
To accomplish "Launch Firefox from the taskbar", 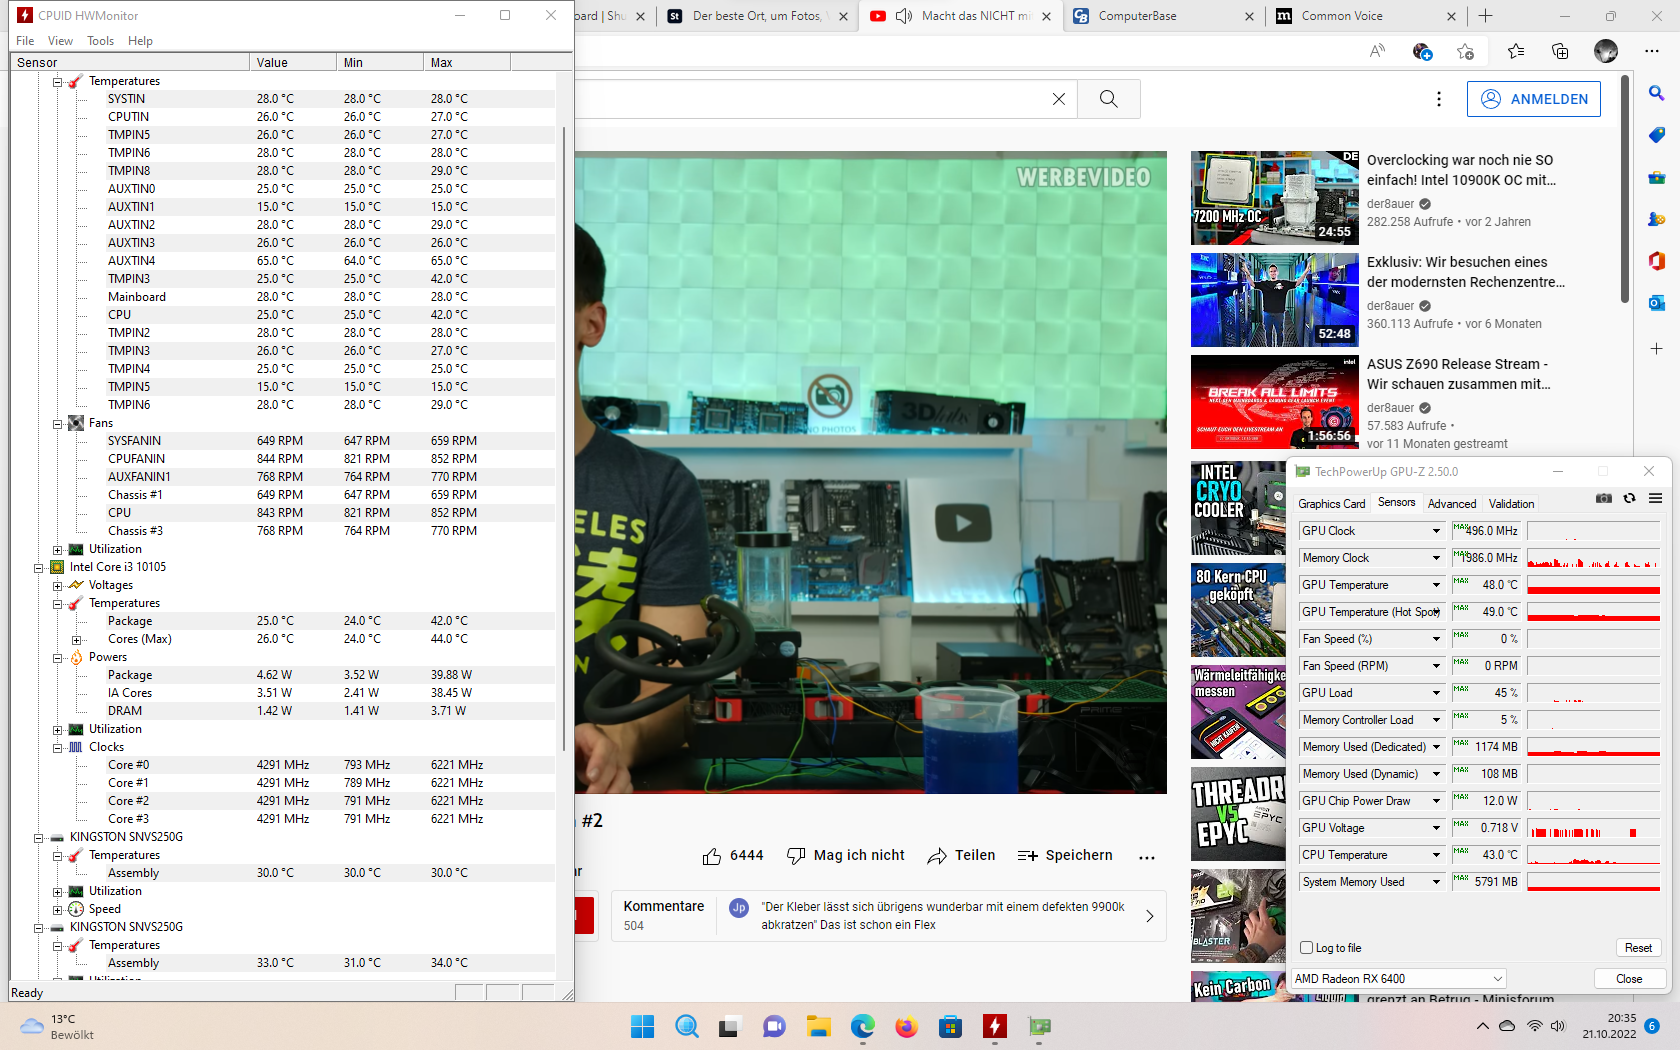I will click(x=905, y=1026).
